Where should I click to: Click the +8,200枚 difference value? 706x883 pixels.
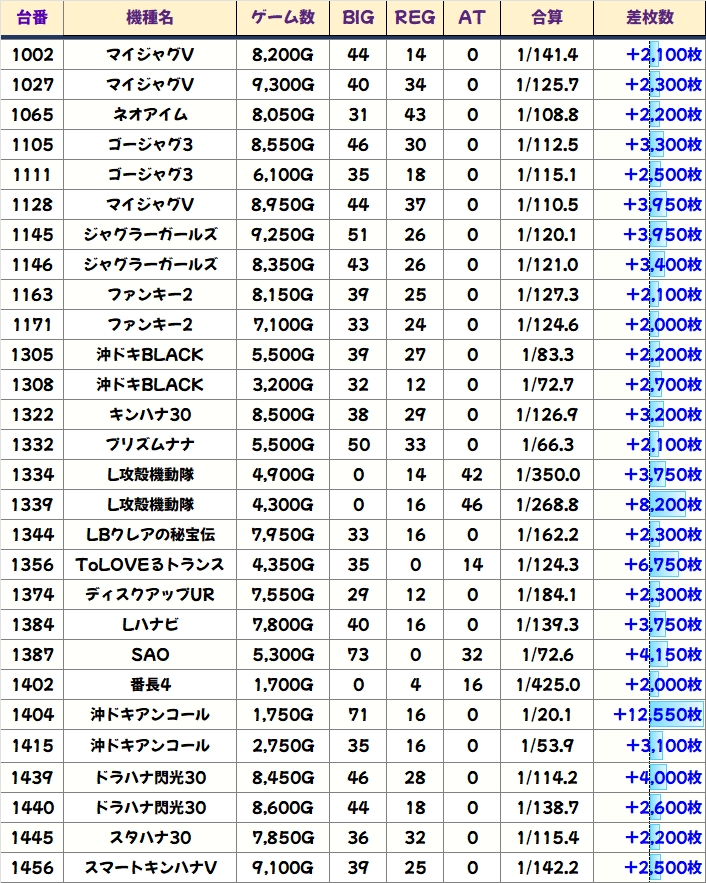point(663,505)
